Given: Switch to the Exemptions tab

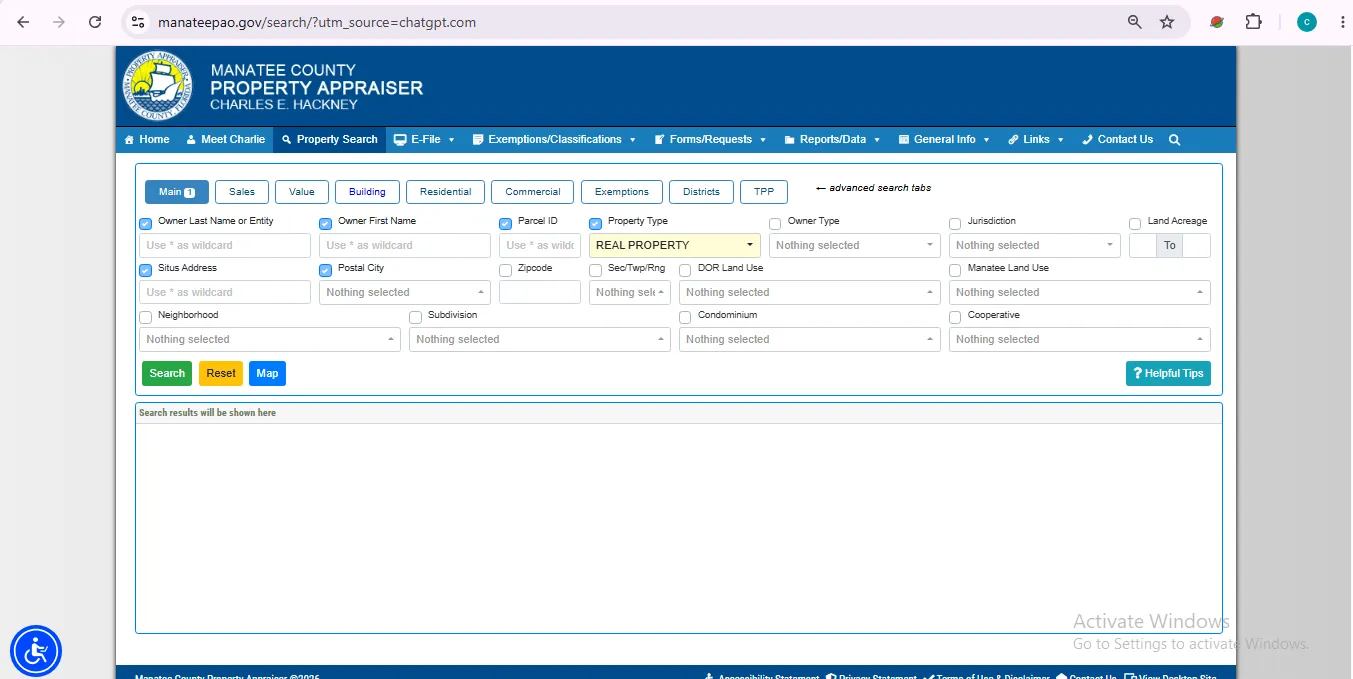Looking at the screenshot, I should (x=622, y=192).
